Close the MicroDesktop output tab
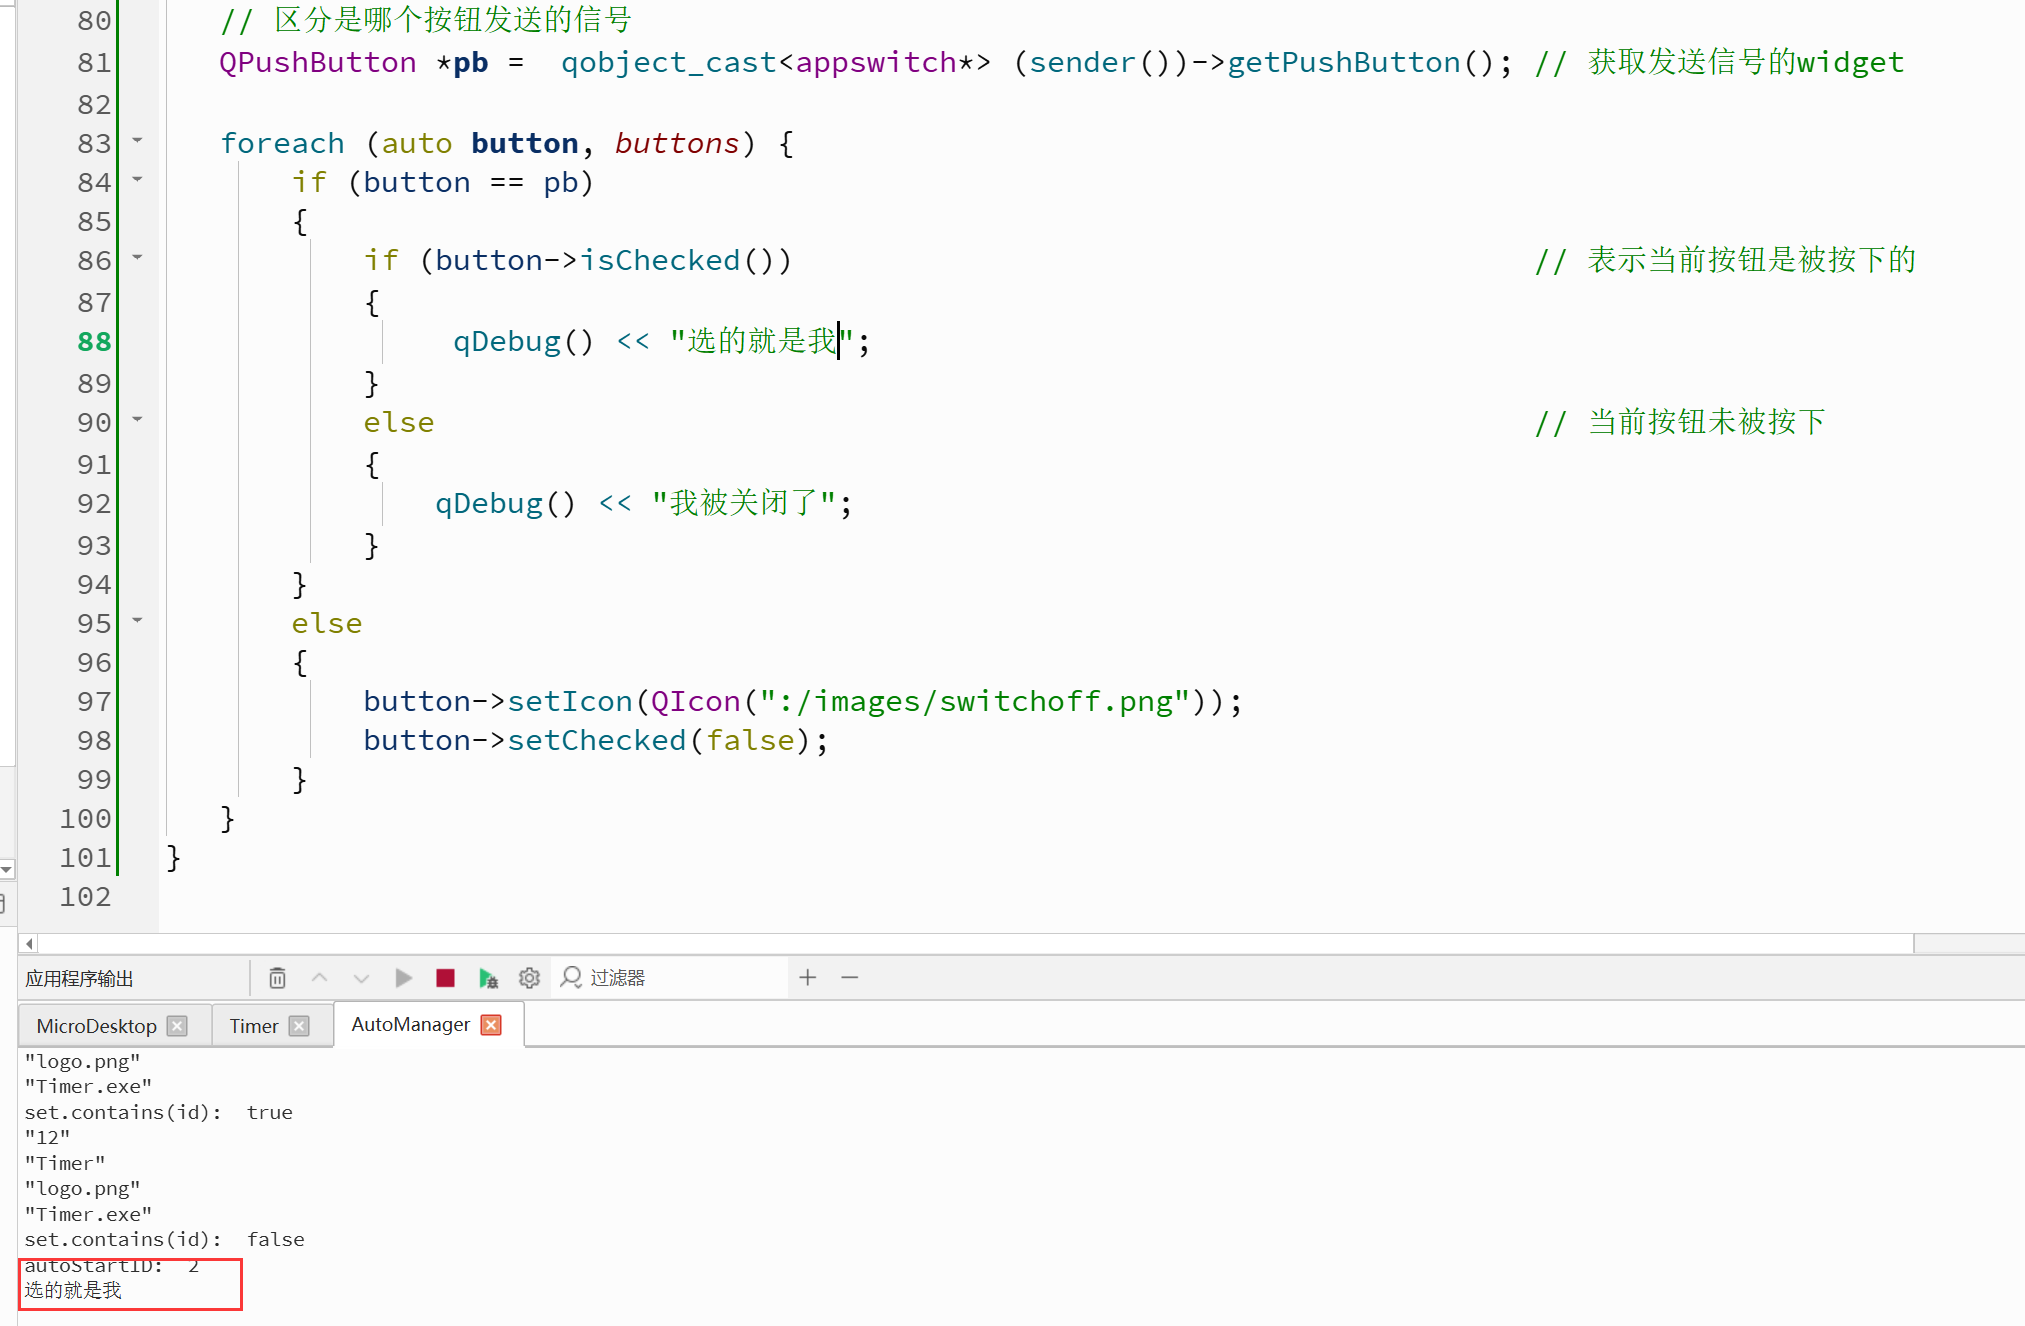 (177, 1026)
